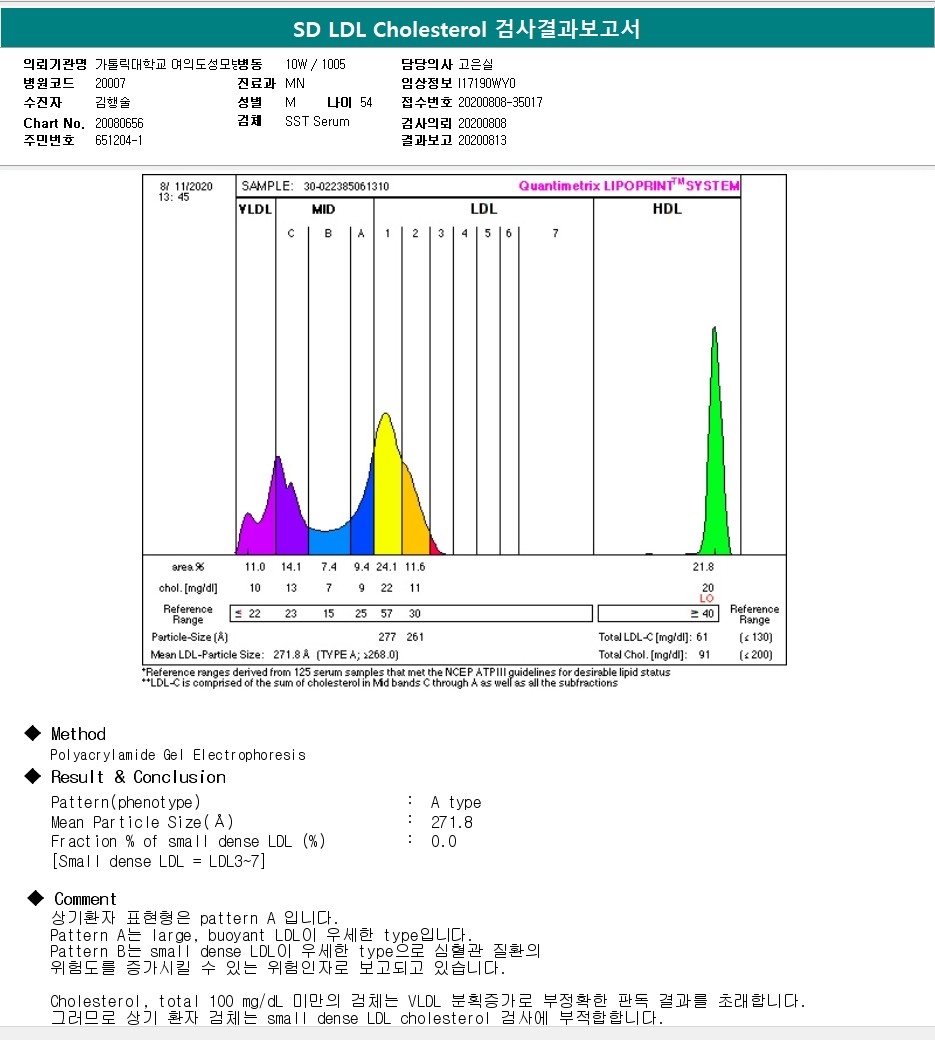Click the 'LDL' column header in chart

483,209
